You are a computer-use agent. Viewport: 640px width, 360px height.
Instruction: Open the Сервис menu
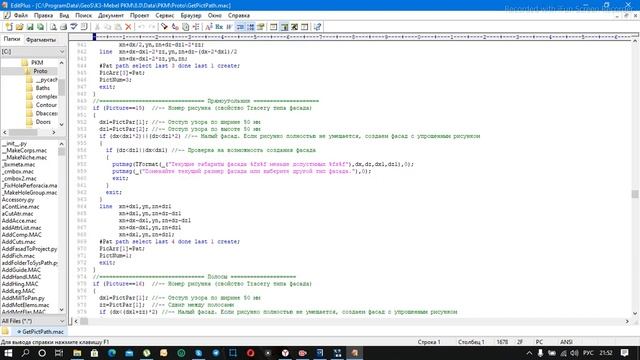[x=165, y=16]
